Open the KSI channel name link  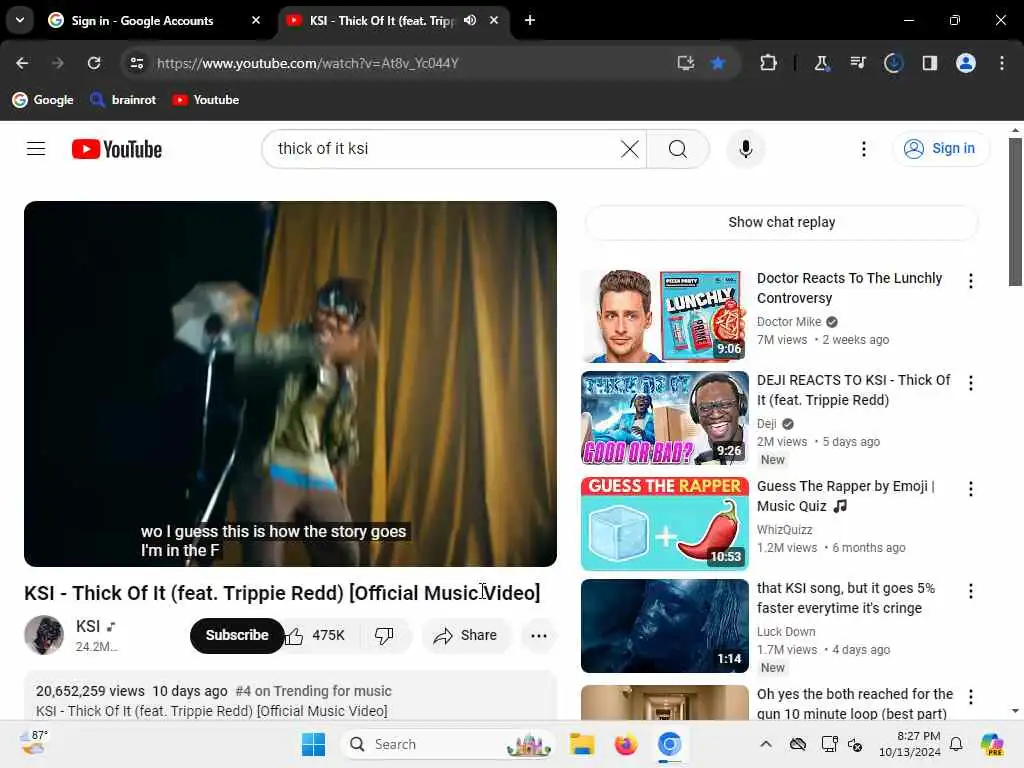tap(88, 626)
